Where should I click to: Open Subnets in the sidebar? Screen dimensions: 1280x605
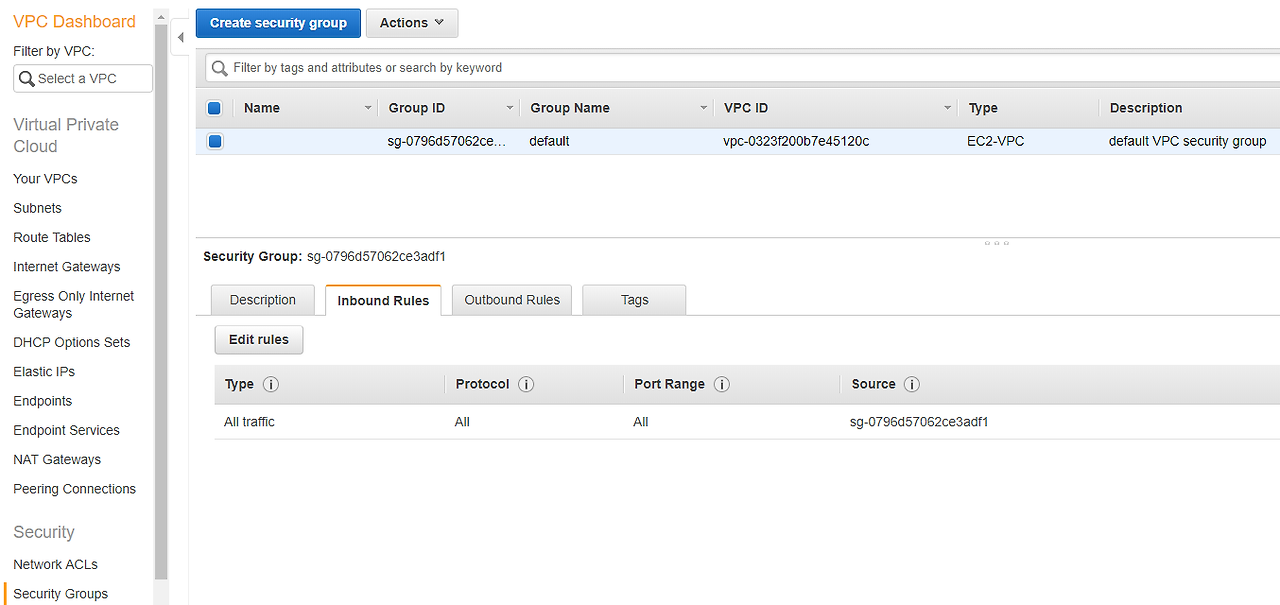click(x=37, y=208)
